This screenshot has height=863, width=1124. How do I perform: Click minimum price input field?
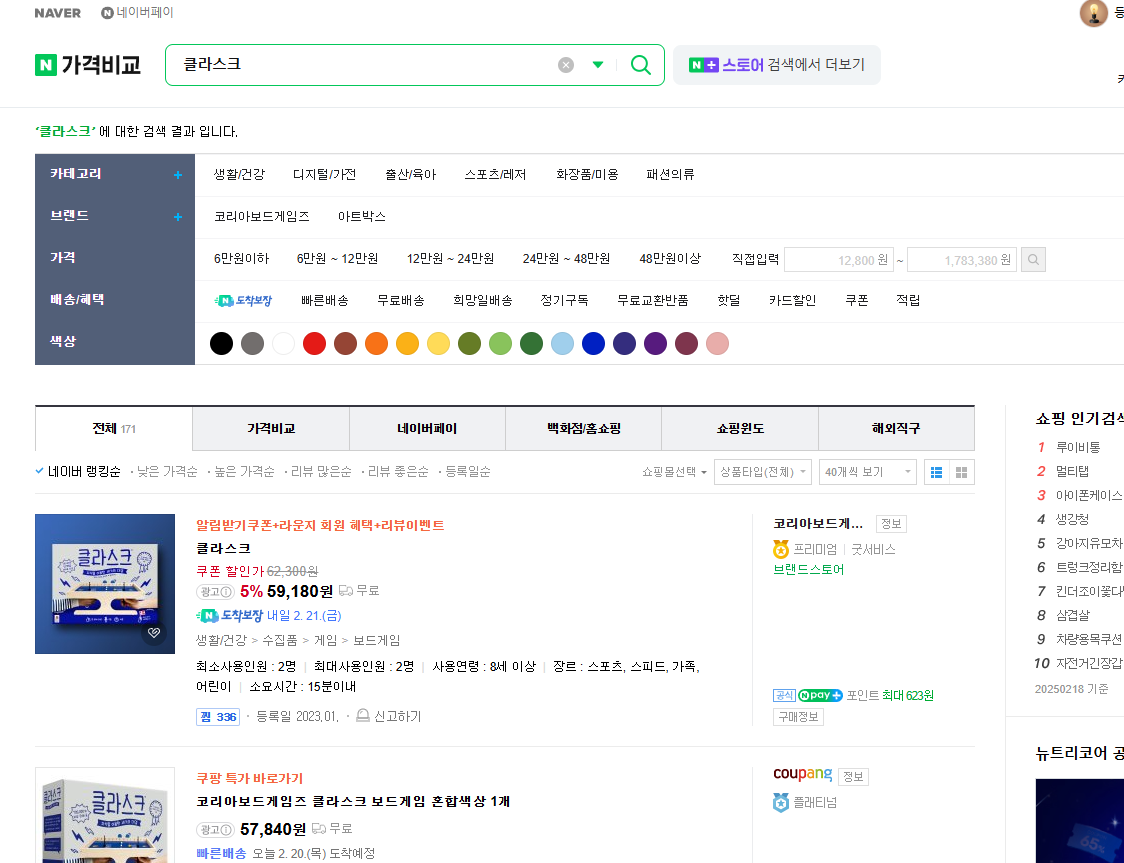839,259
